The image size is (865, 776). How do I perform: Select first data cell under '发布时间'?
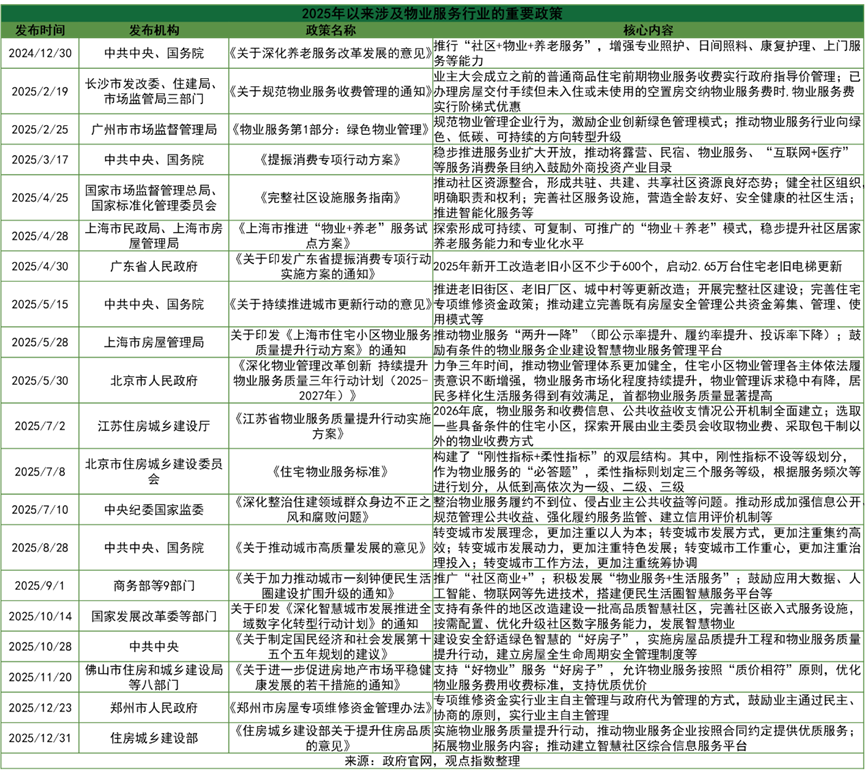pos(40,53)
